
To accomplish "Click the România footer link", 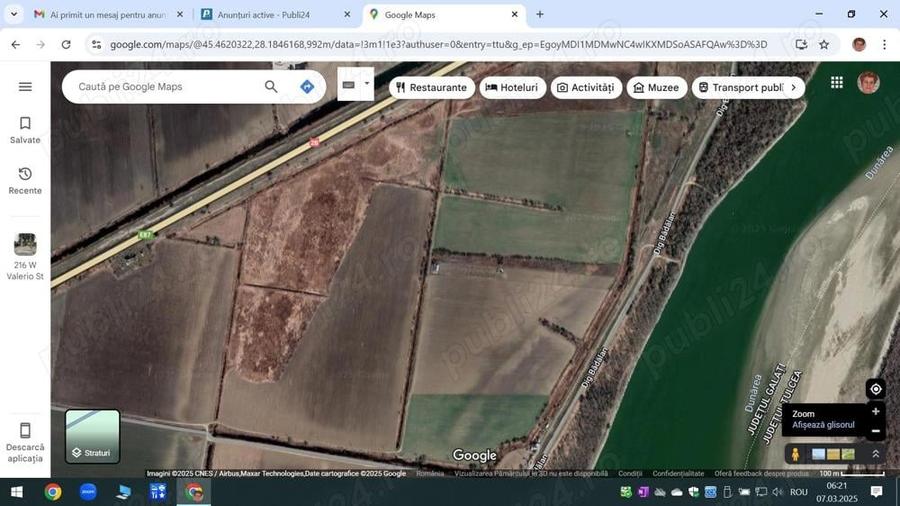I will coord(430,473).
